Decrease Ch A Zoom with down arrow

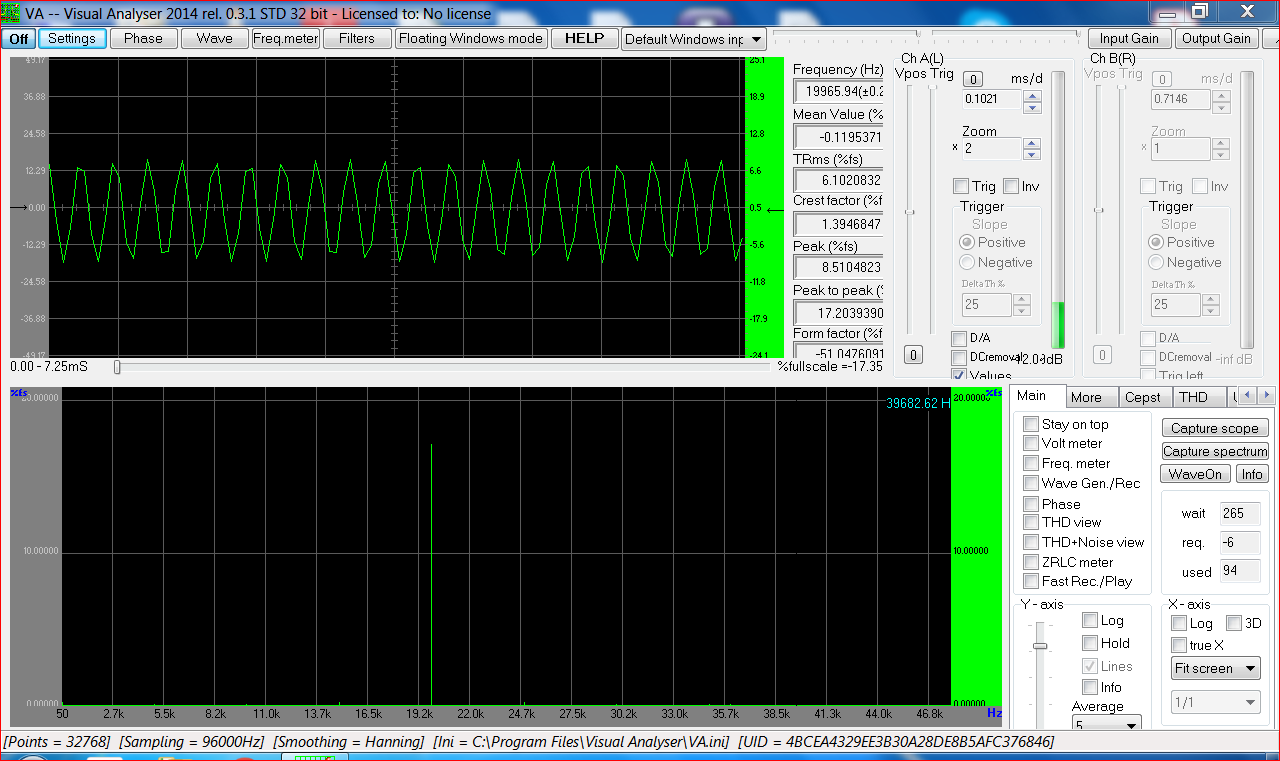click(x=1033, y=155)
